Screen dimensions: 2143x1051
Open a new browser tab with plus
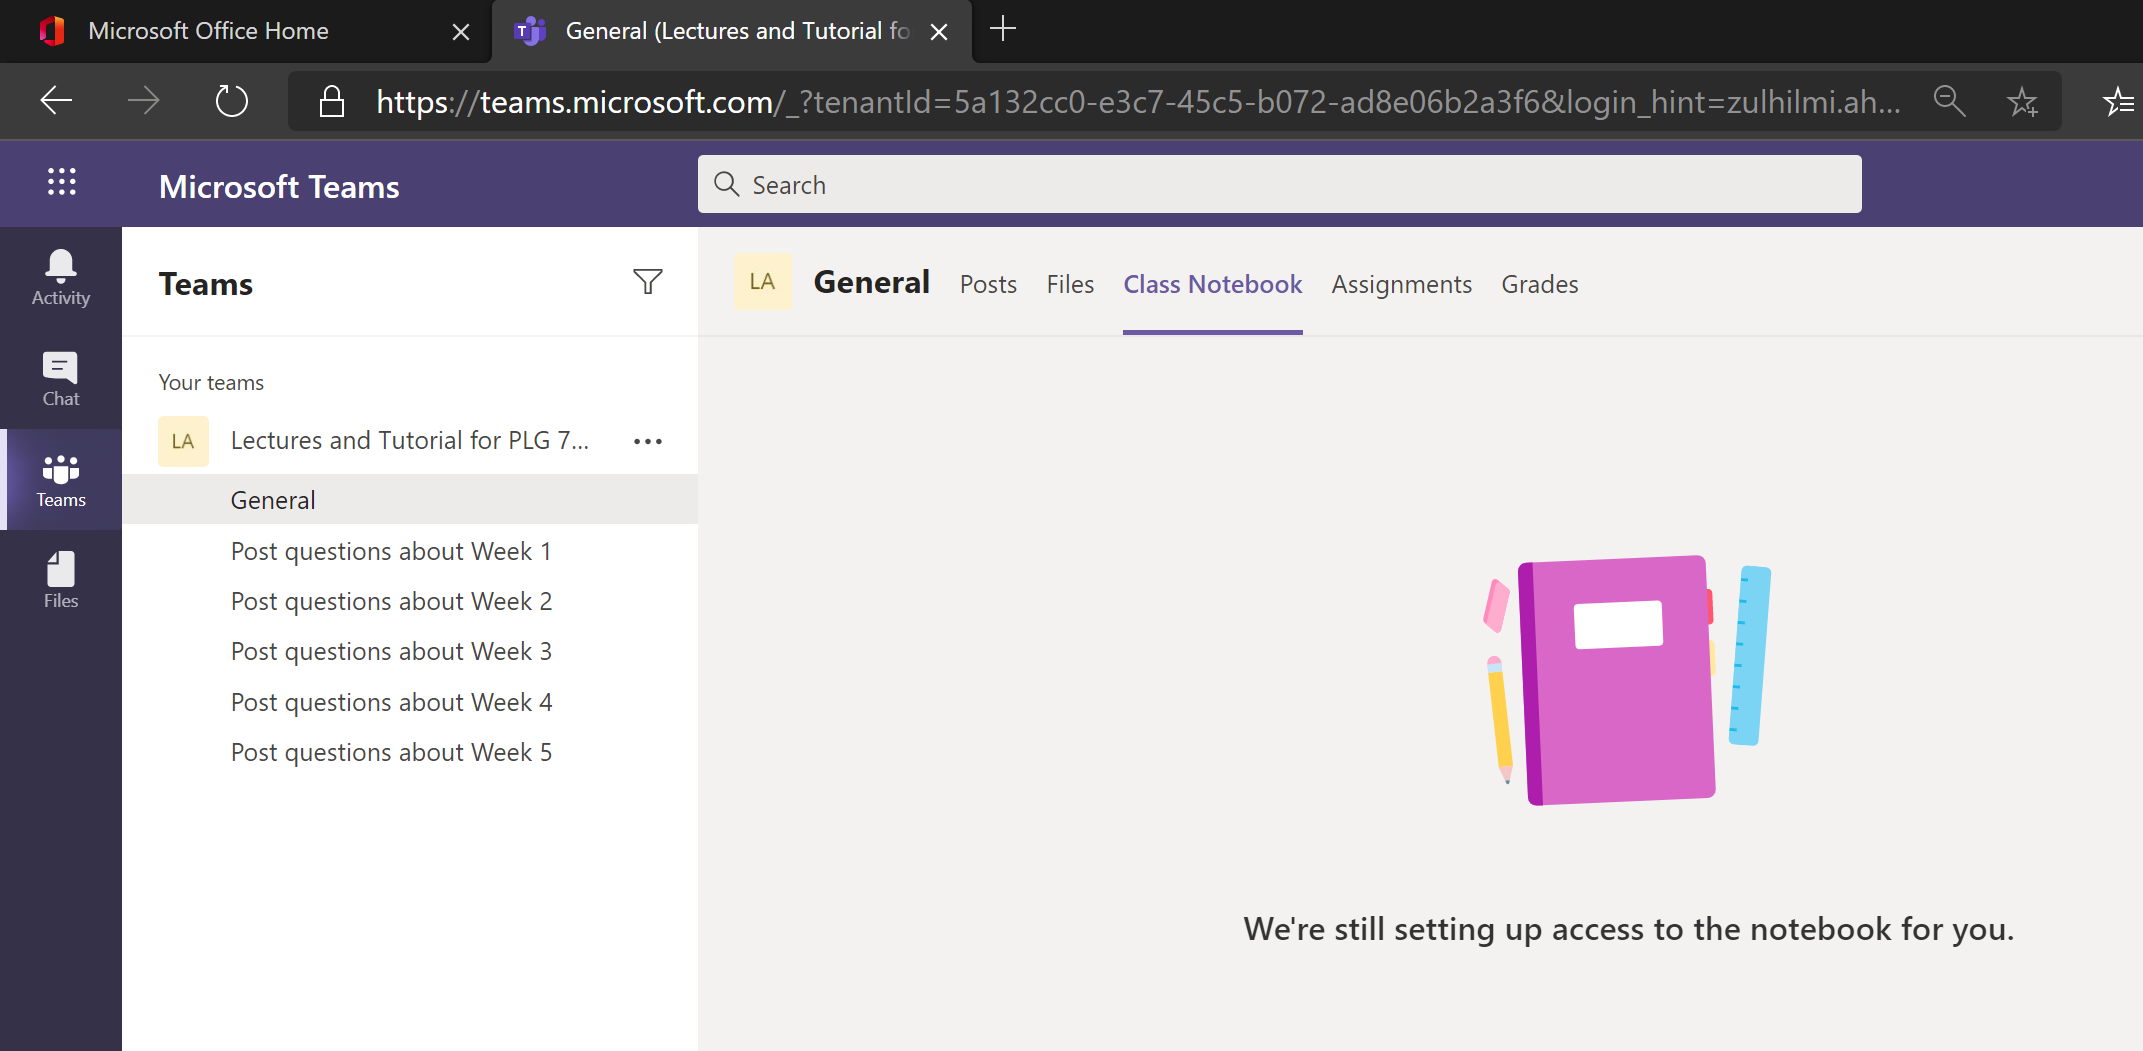[x=1003, y=29]
